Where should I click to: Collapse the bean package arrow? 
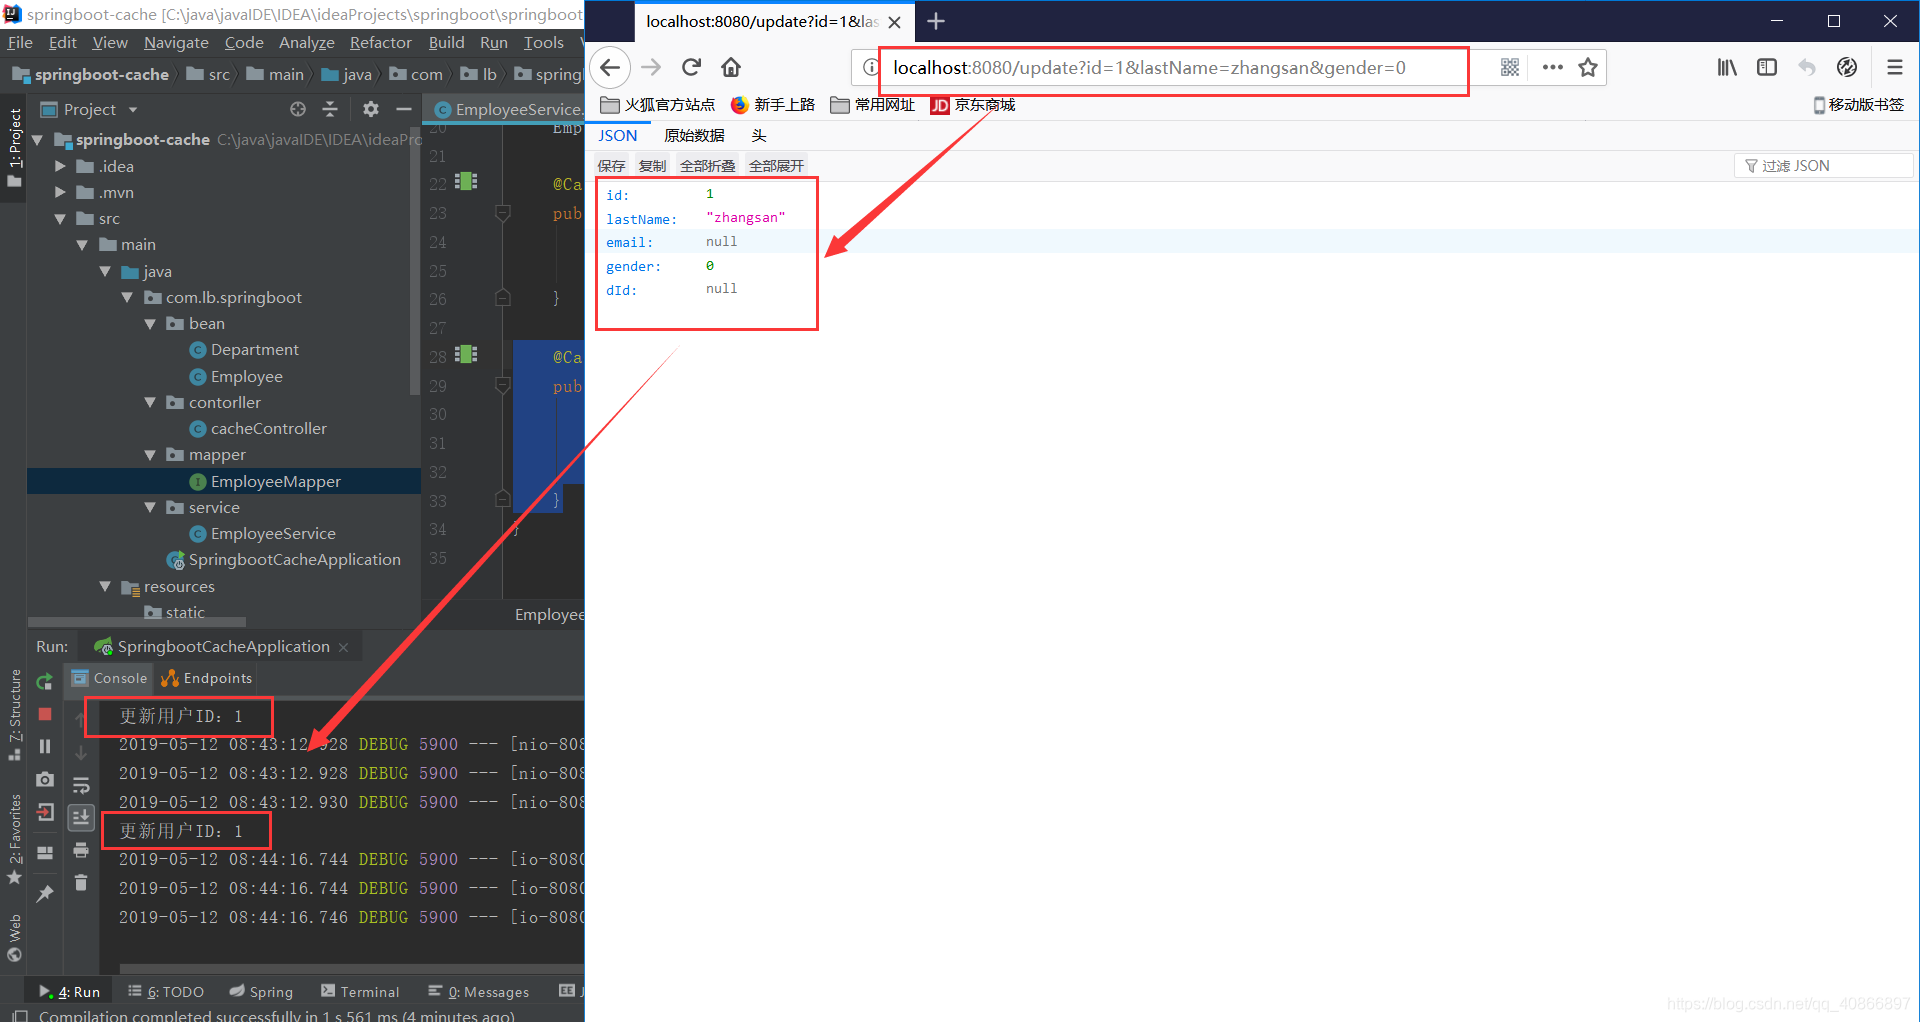click(150, 324)
